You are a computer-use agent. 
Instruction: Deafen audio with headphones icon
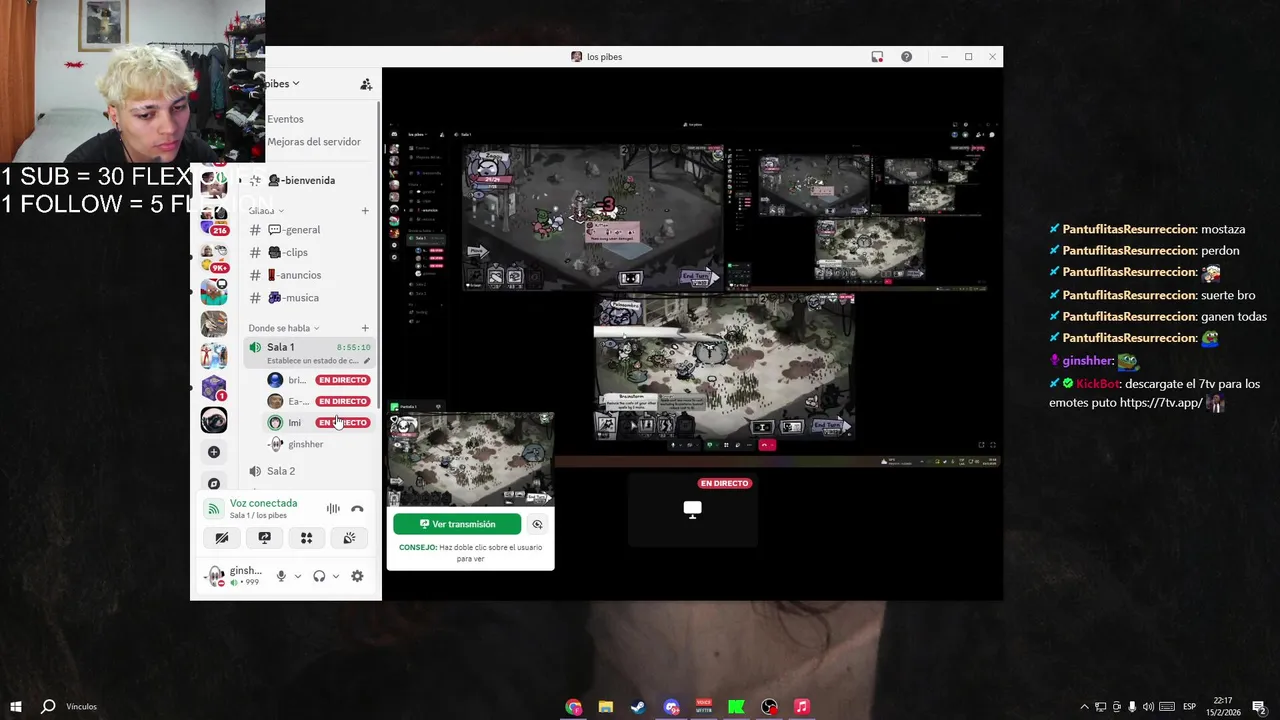pos(319,576)
